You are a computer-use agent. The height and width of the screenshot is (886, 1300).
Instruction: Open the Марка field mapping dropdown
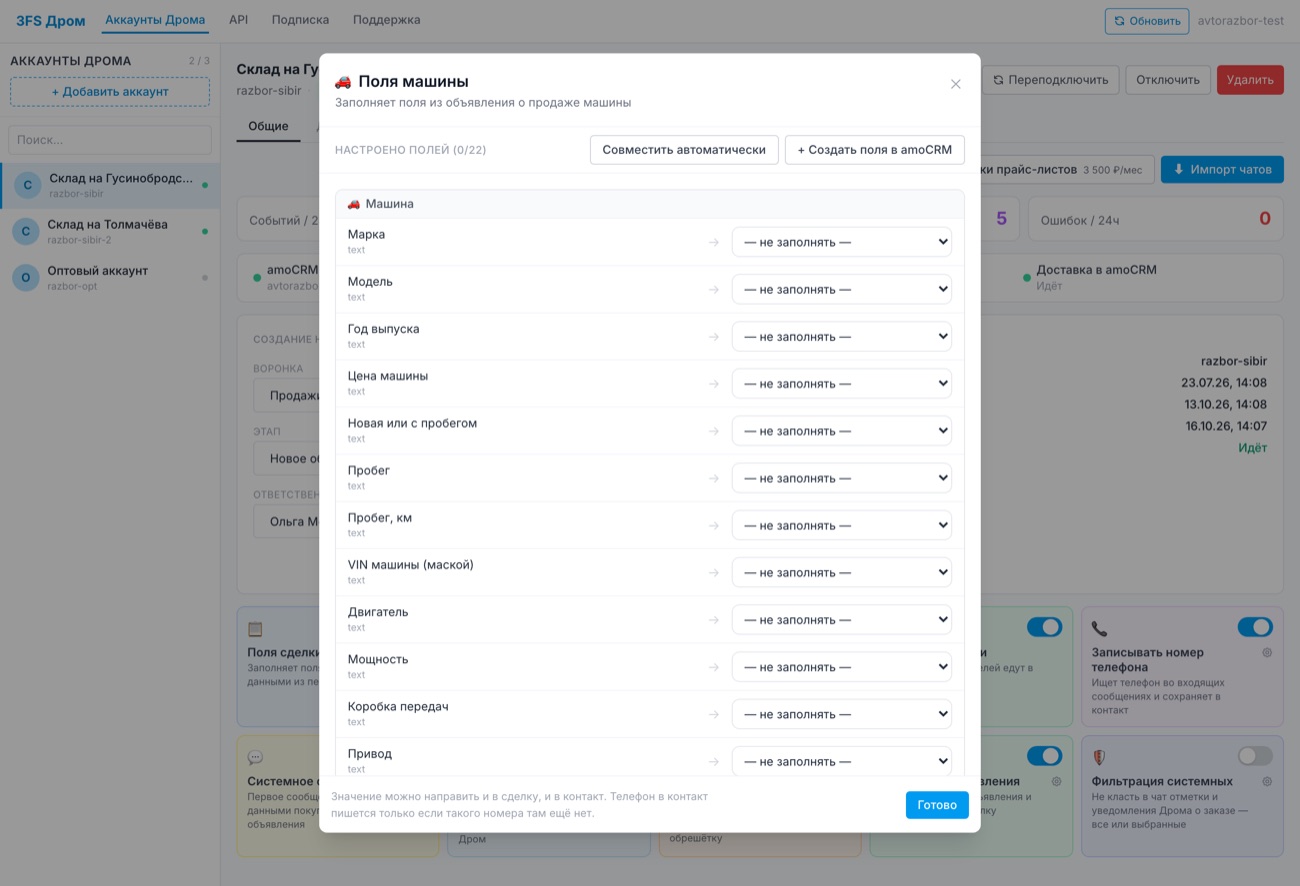[842, 242]
